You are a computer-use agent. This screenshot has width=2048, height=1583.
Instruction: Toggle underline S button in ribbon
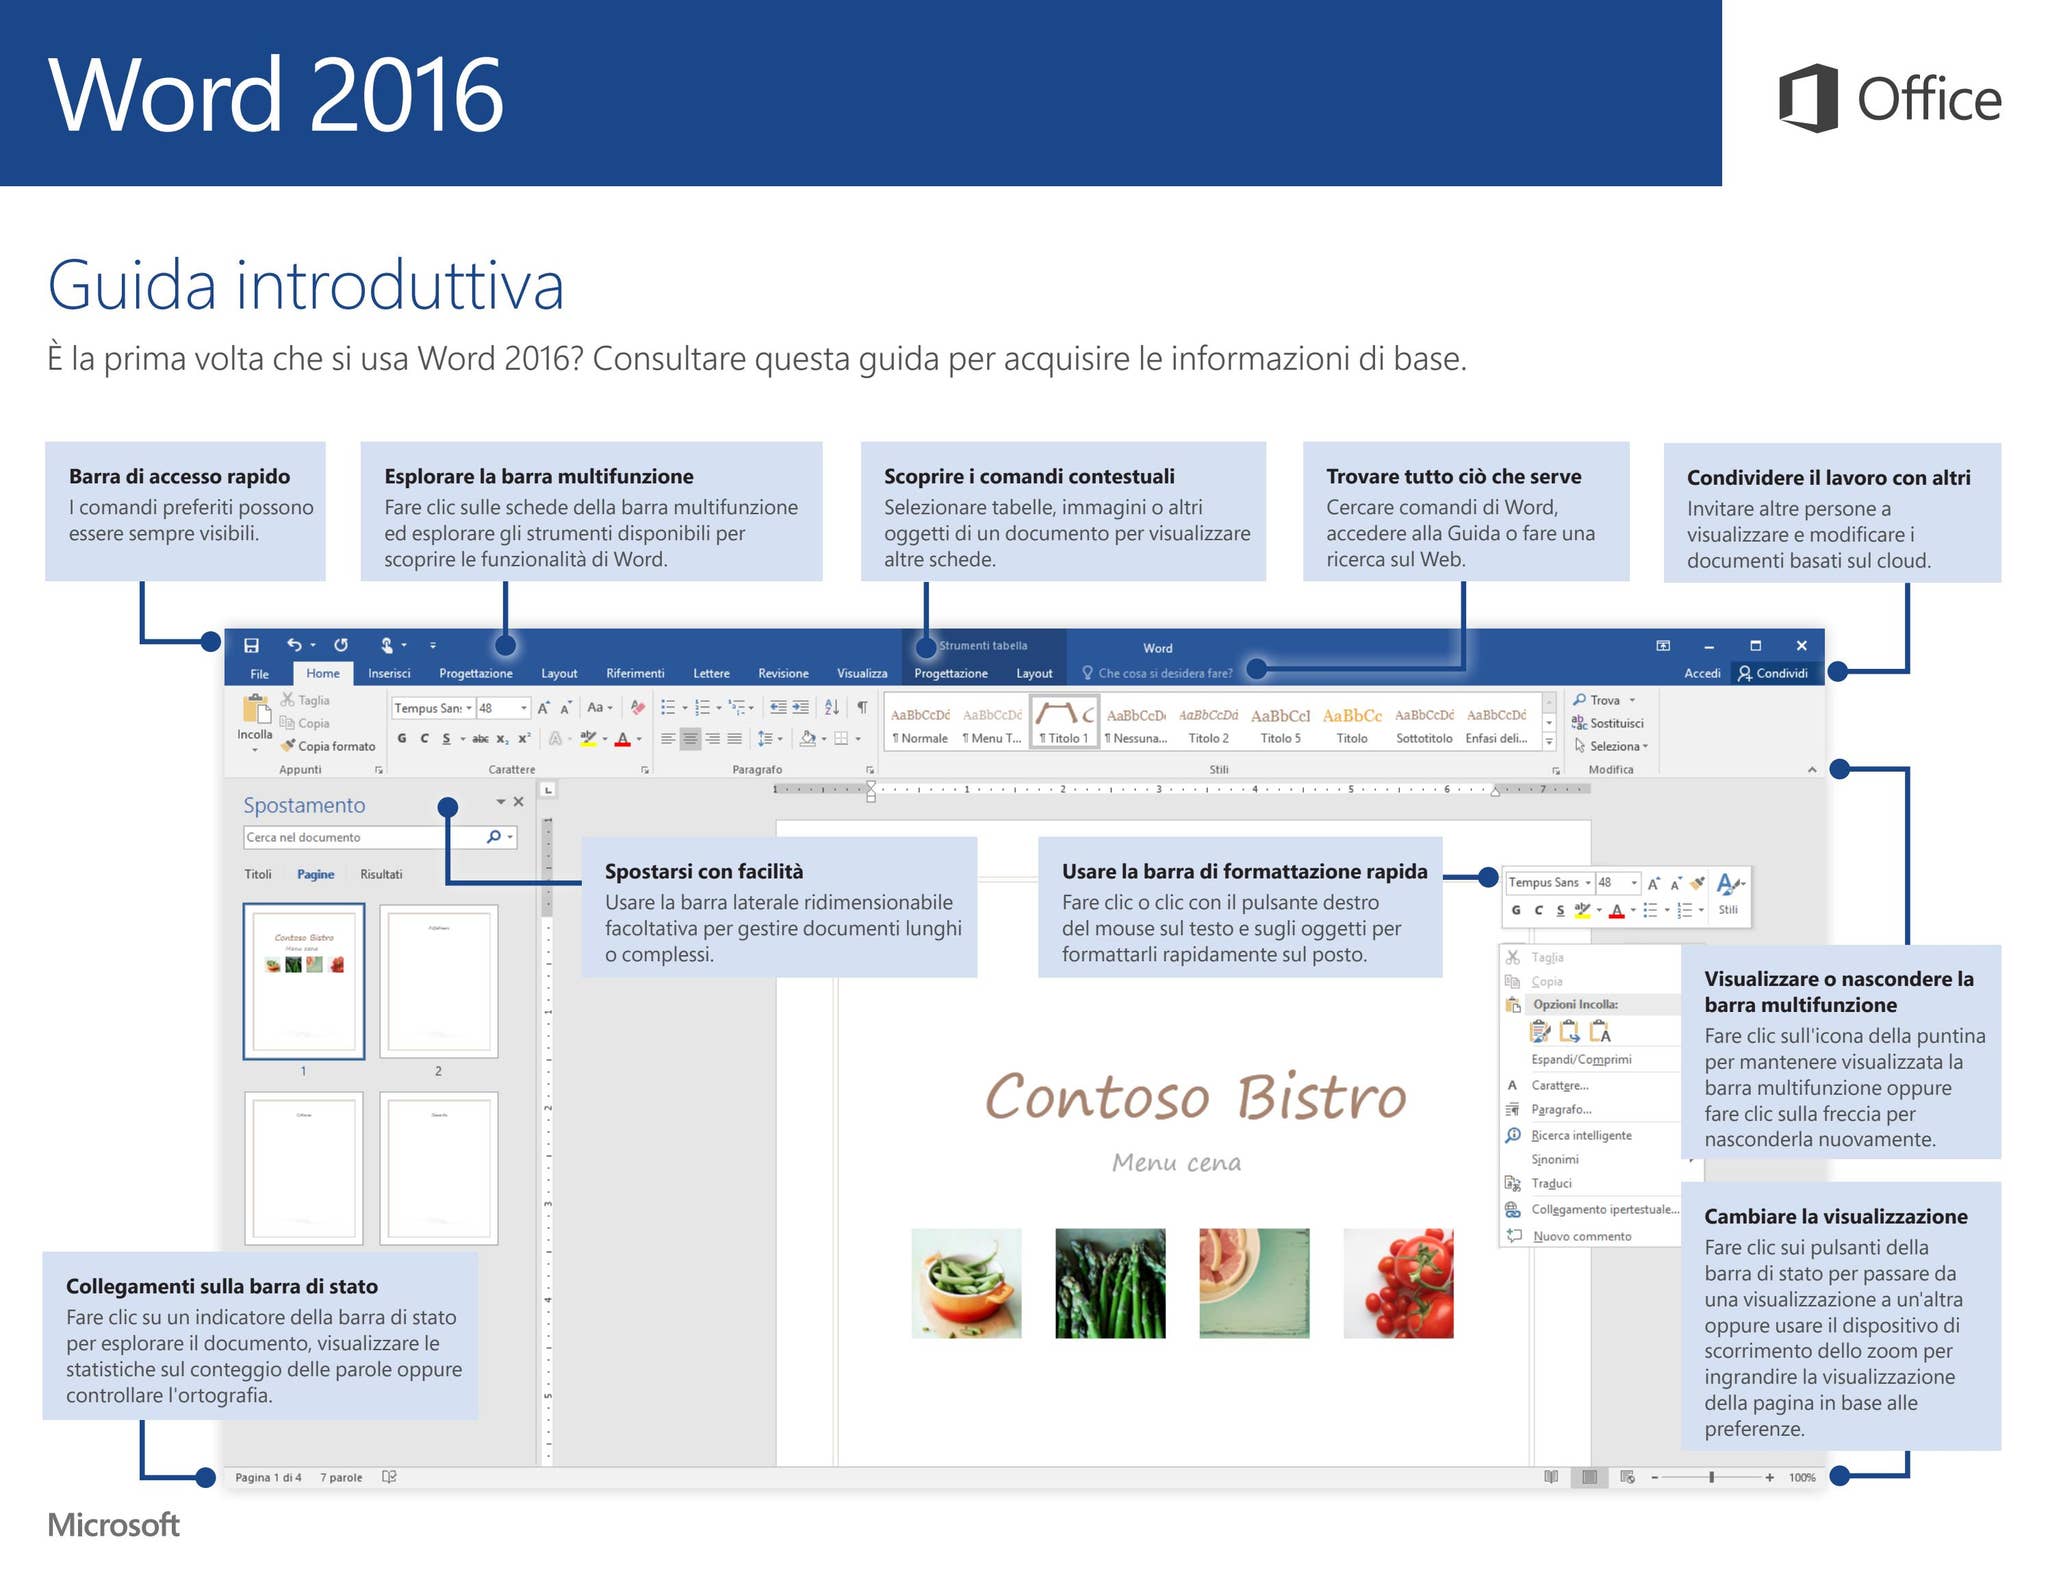[x=446, y=739]
